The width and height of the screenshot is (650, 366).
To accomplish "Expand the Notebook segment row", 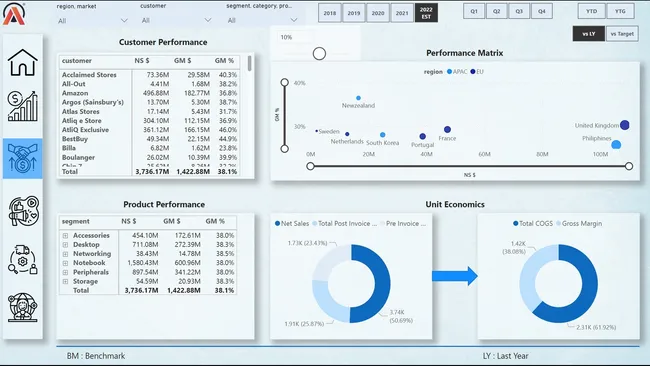I will tap(65, 263).
